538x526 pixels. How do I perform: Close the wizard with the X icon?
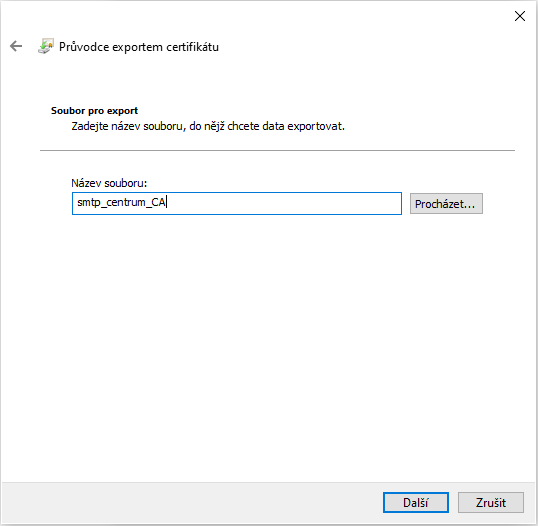520,16
